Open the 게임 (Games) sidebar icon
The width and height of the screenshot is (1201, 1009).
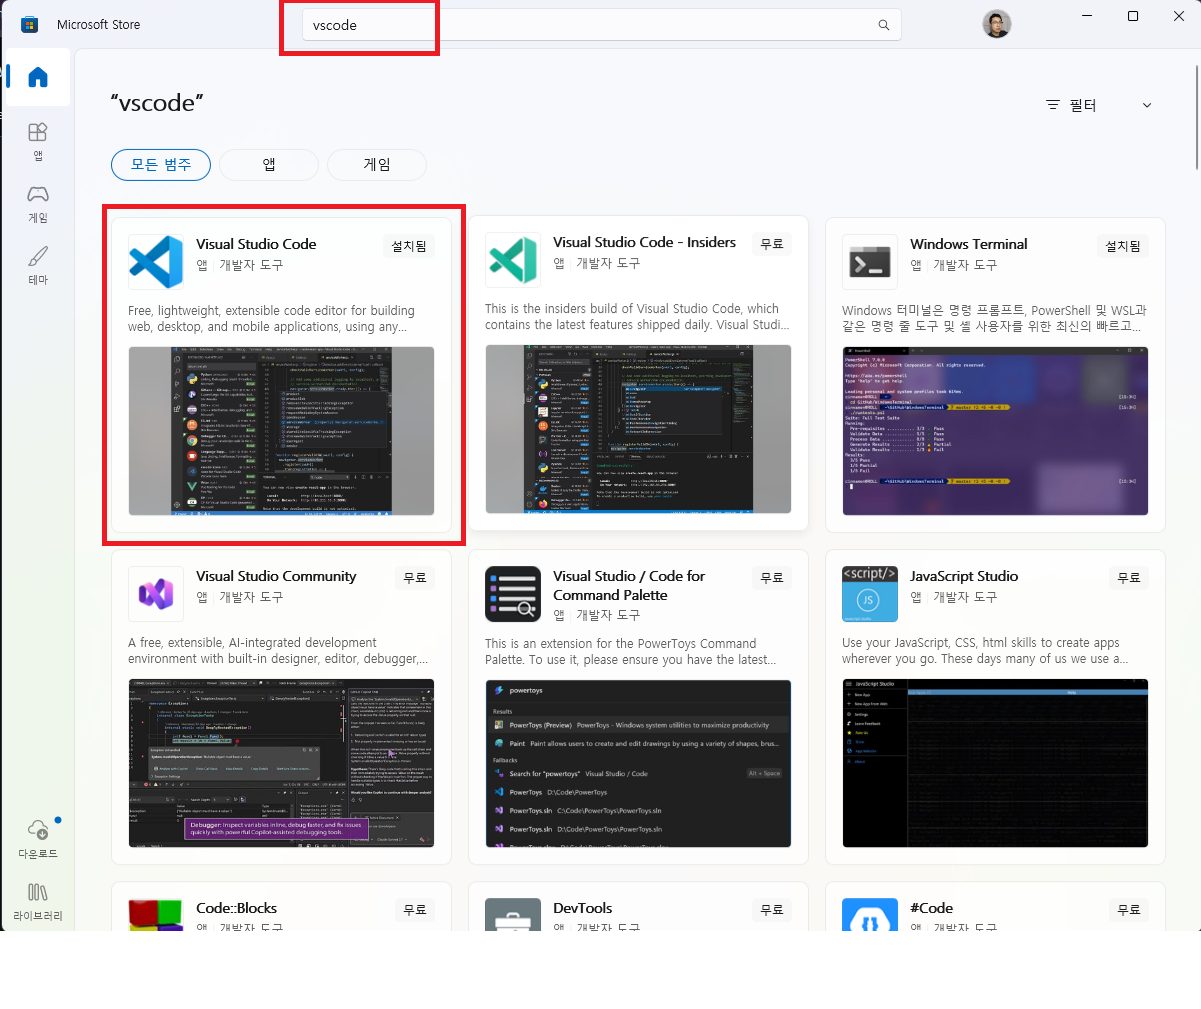click(38, 203)
